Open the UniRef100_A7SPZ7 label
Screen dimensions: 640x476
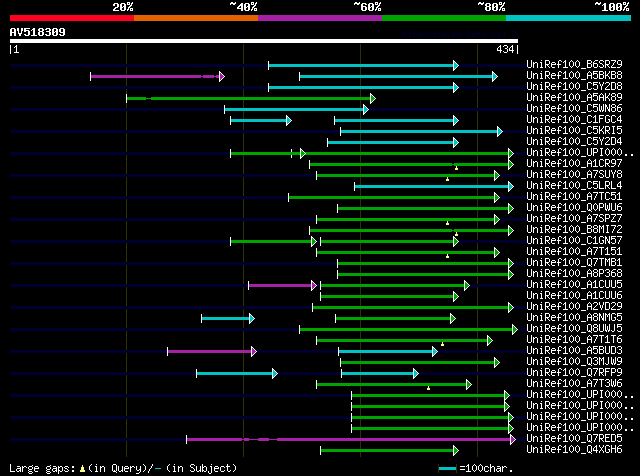(x=574, y=218)
